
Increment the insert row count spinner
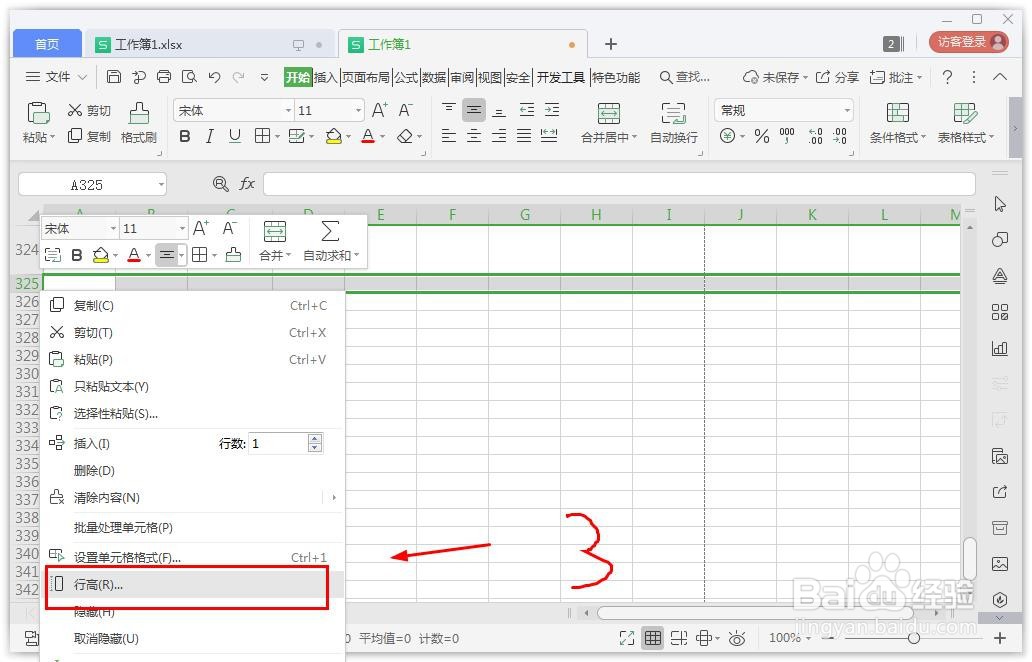click(x=315, y=439)
